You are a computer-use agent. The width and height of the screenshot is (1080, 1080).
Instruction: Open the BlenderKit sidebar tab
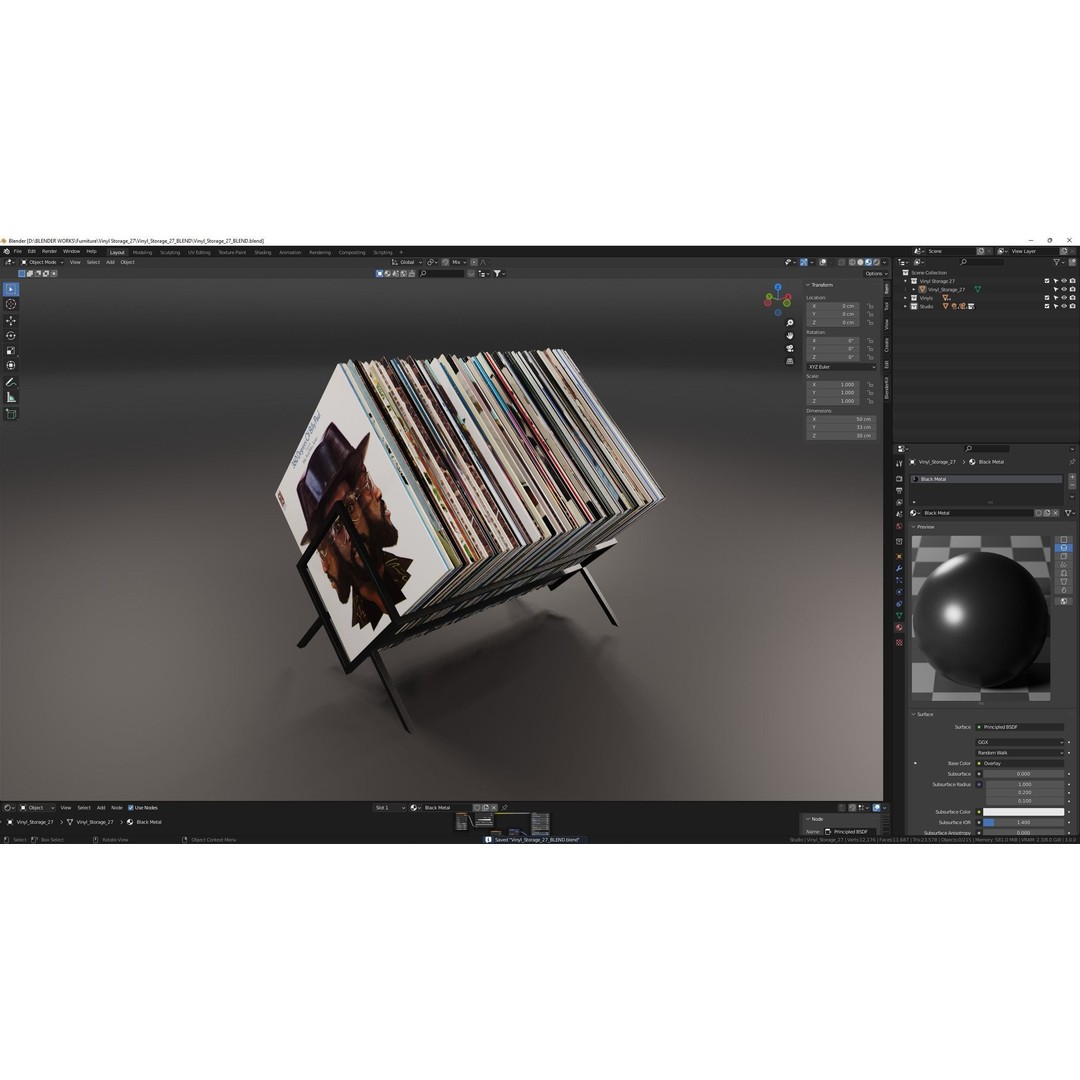coord(887,388)
